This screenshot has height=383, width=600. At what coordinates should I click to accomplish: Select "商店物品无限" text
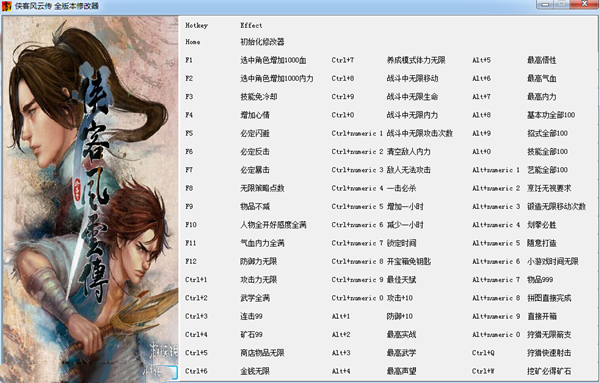point(262,353)
